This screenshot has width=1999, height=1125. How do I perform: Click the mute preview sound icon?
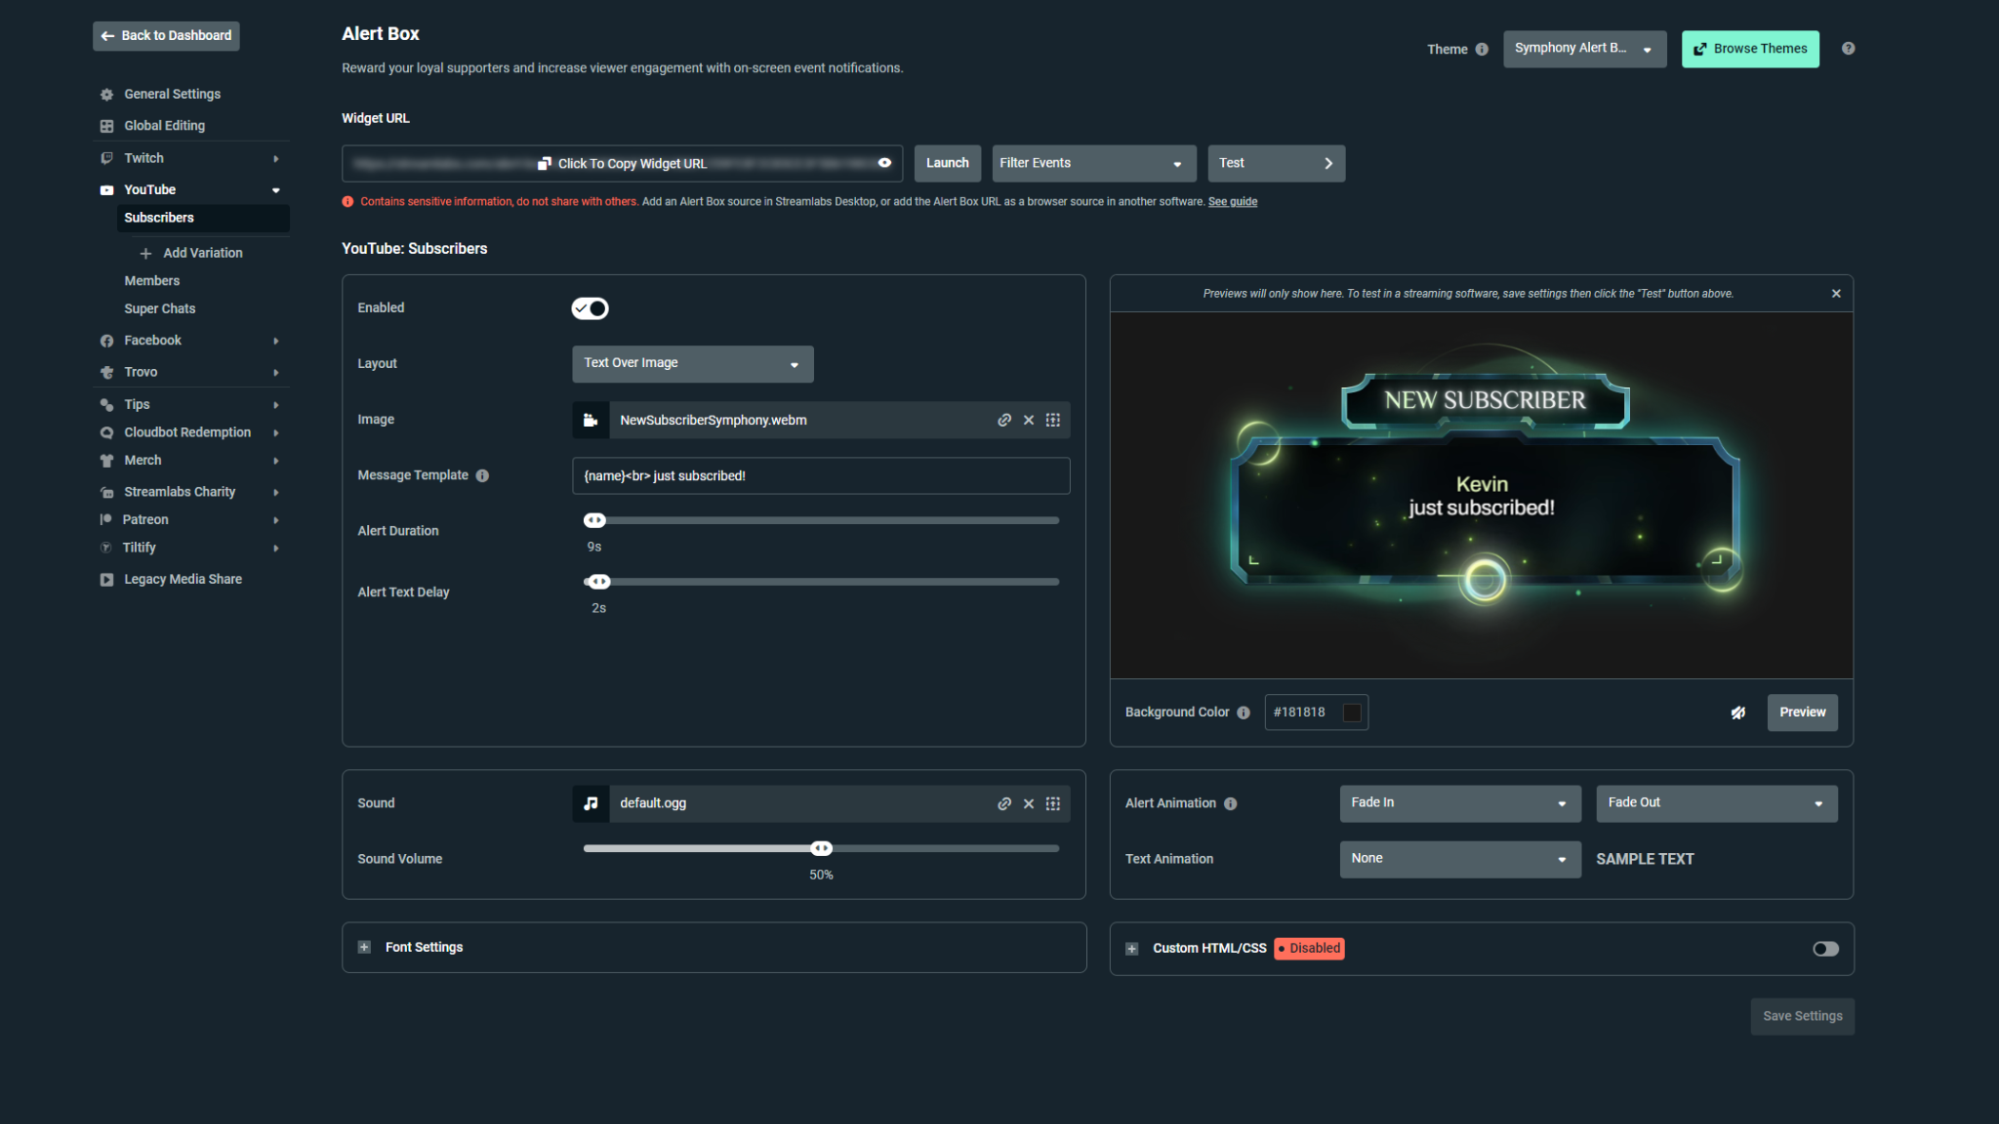(1738, 713)
